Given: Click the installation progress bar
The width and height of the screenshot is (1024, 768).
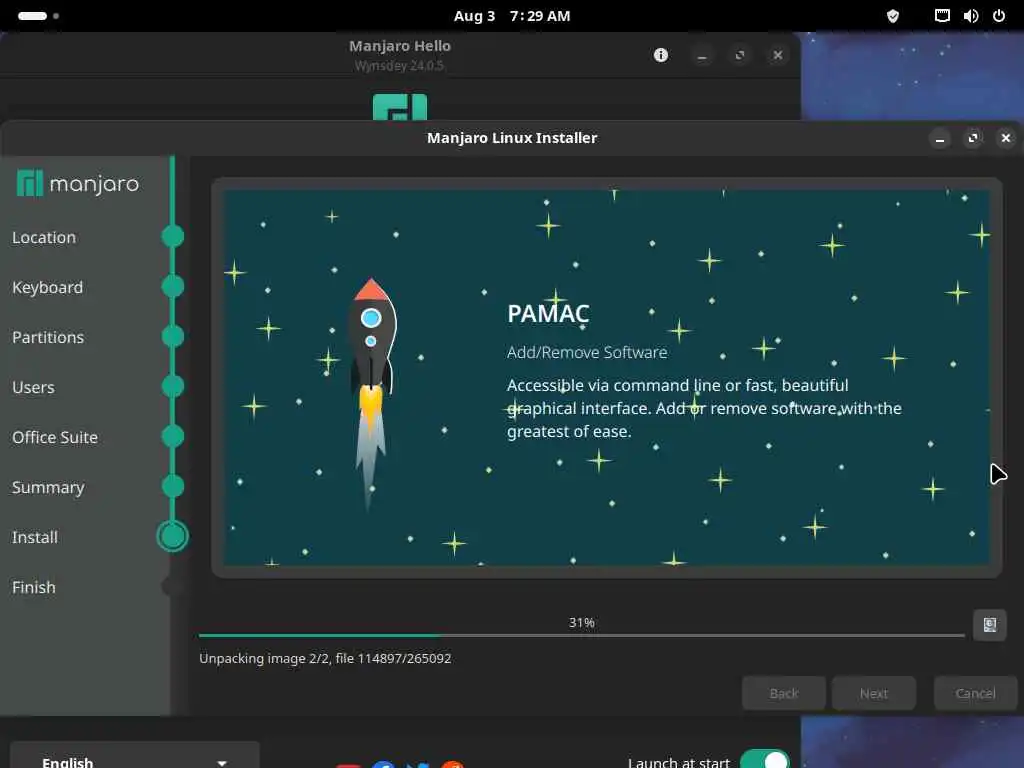Looking at the screenshot, I should (582, 635).
